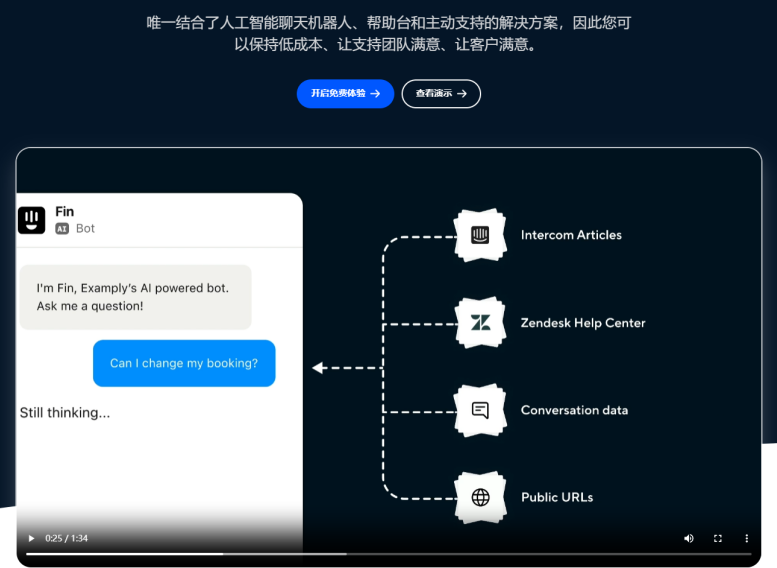Seek using the video progress bar
The height and width of the screenshot is (568, 777).
[x=389, y=554]
